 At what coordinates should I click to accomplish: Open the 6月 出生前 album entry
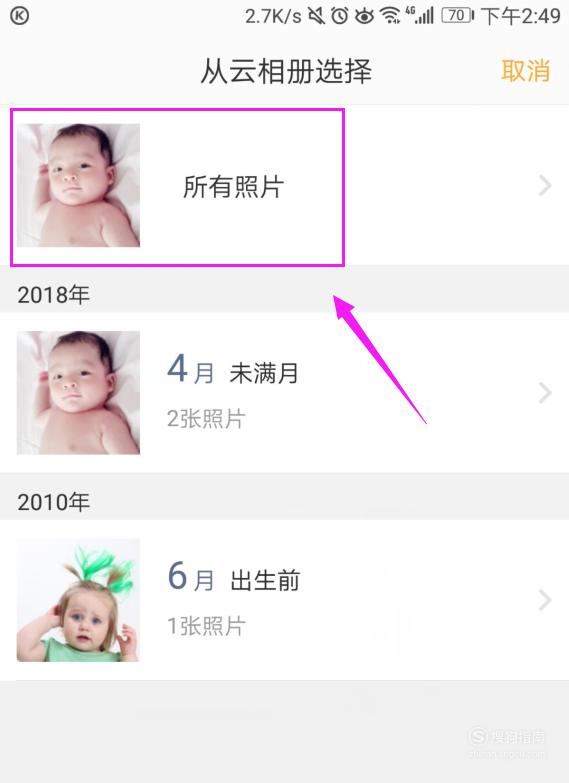pyautogui.click(x=284, y=600)
